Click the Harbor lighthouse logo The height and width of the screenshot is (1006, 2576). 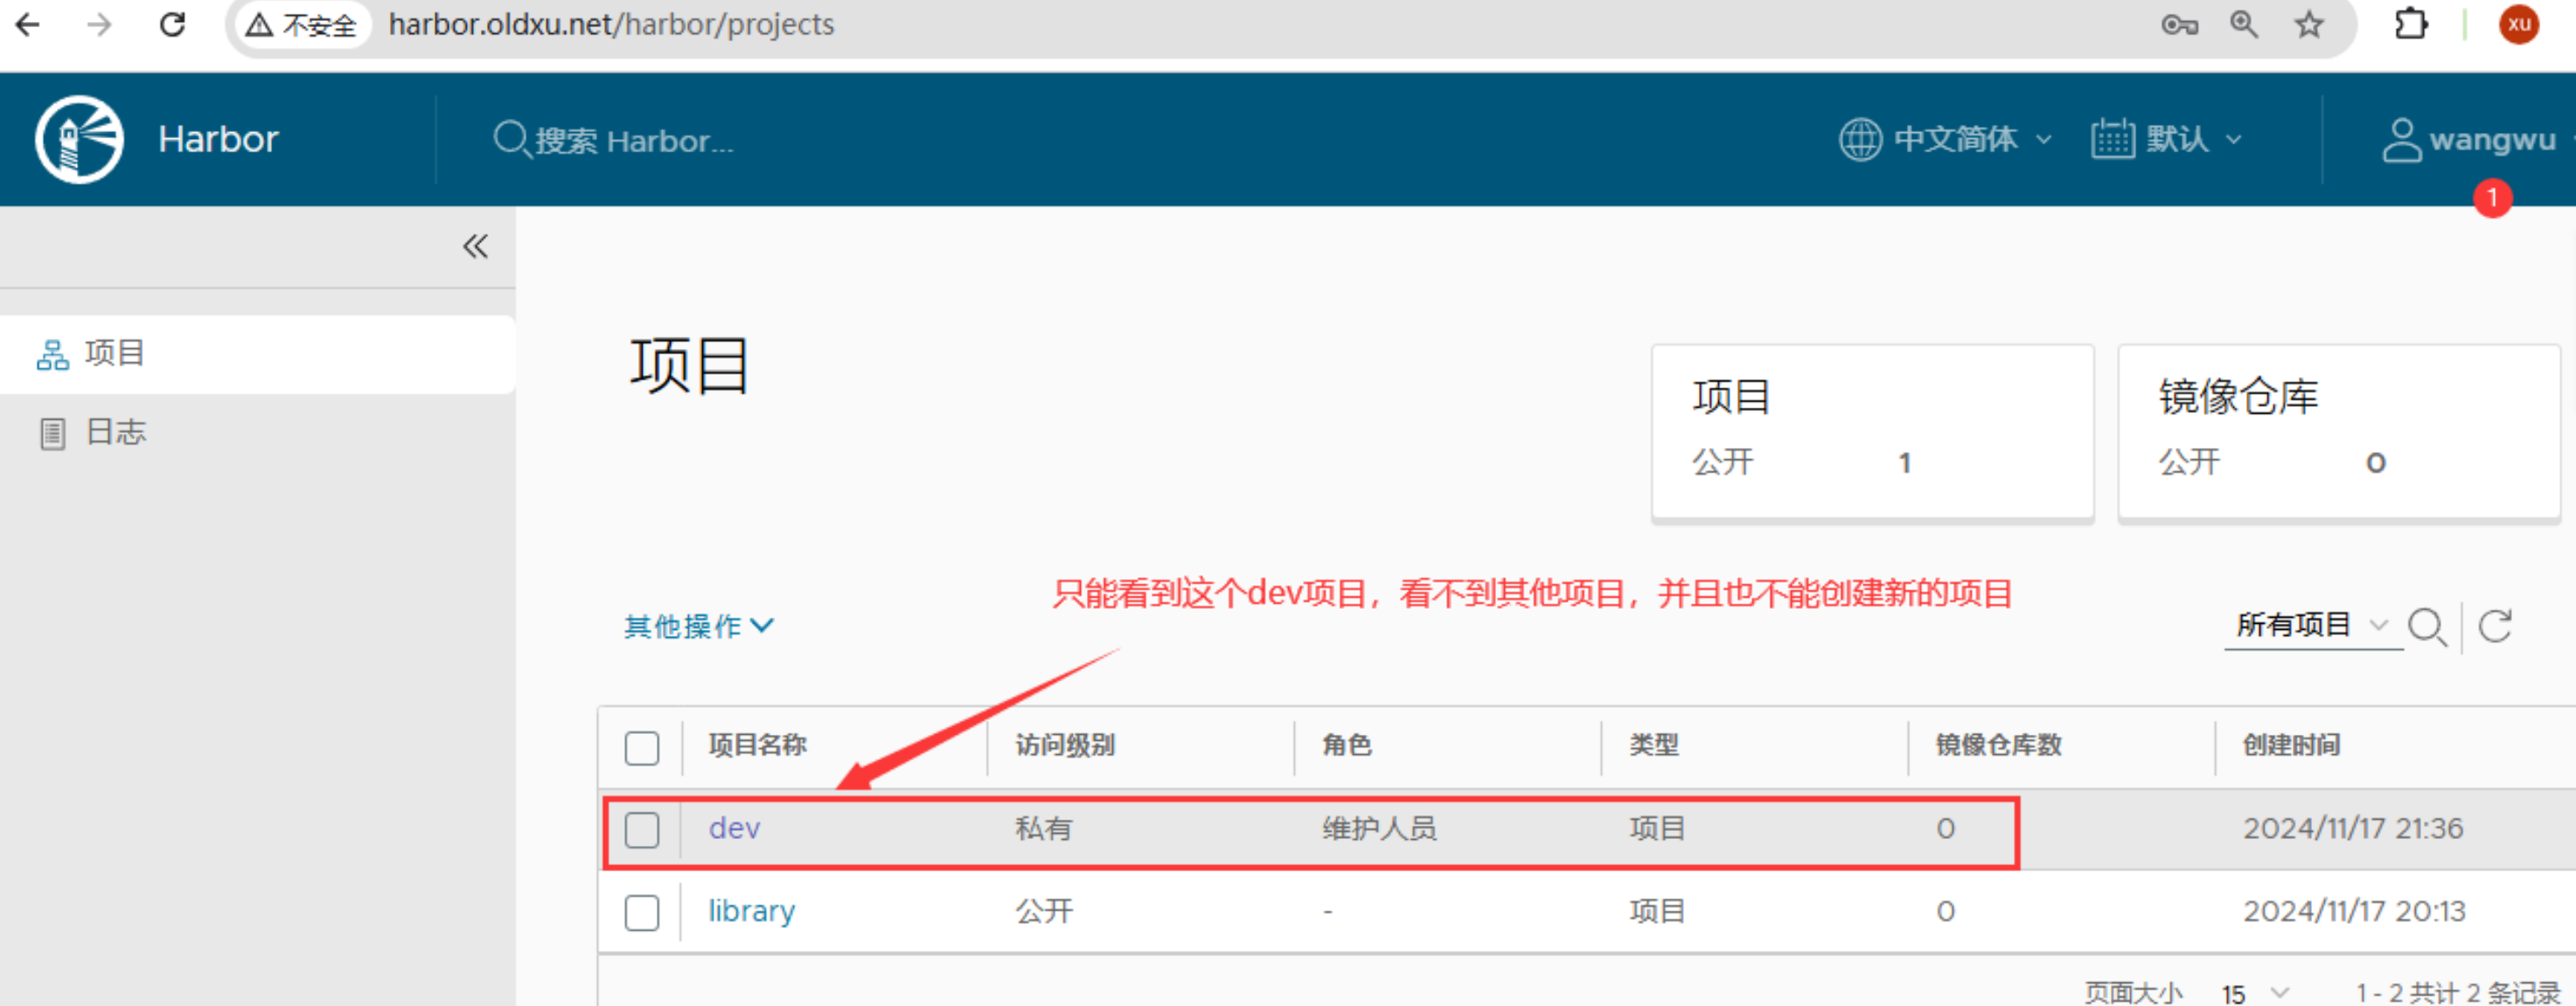(x=79, y=139)
